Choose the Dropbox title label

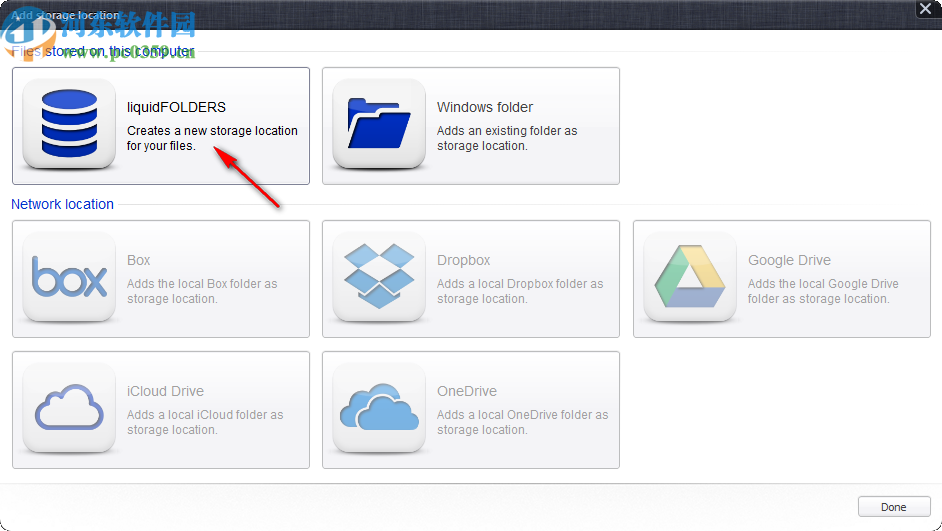(x=463, y=261)
